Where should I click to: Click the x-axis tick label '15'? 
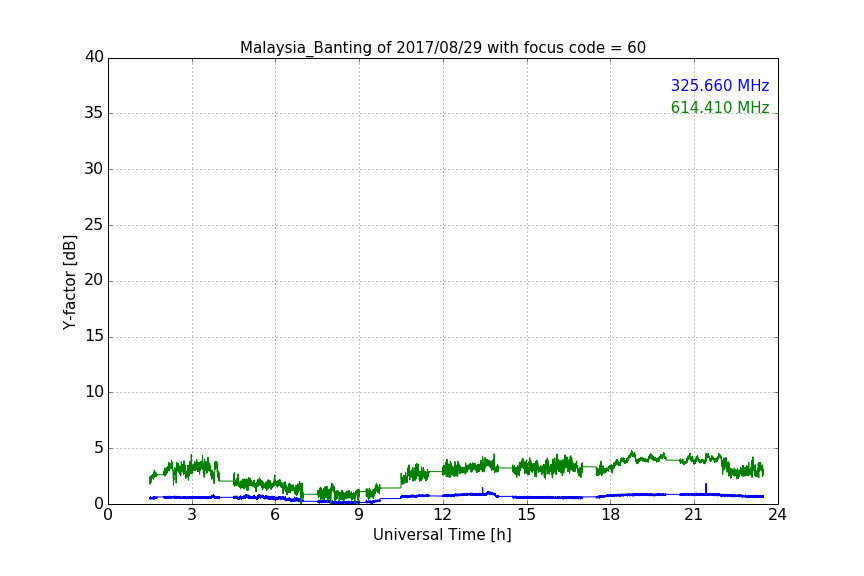[527, 515]
